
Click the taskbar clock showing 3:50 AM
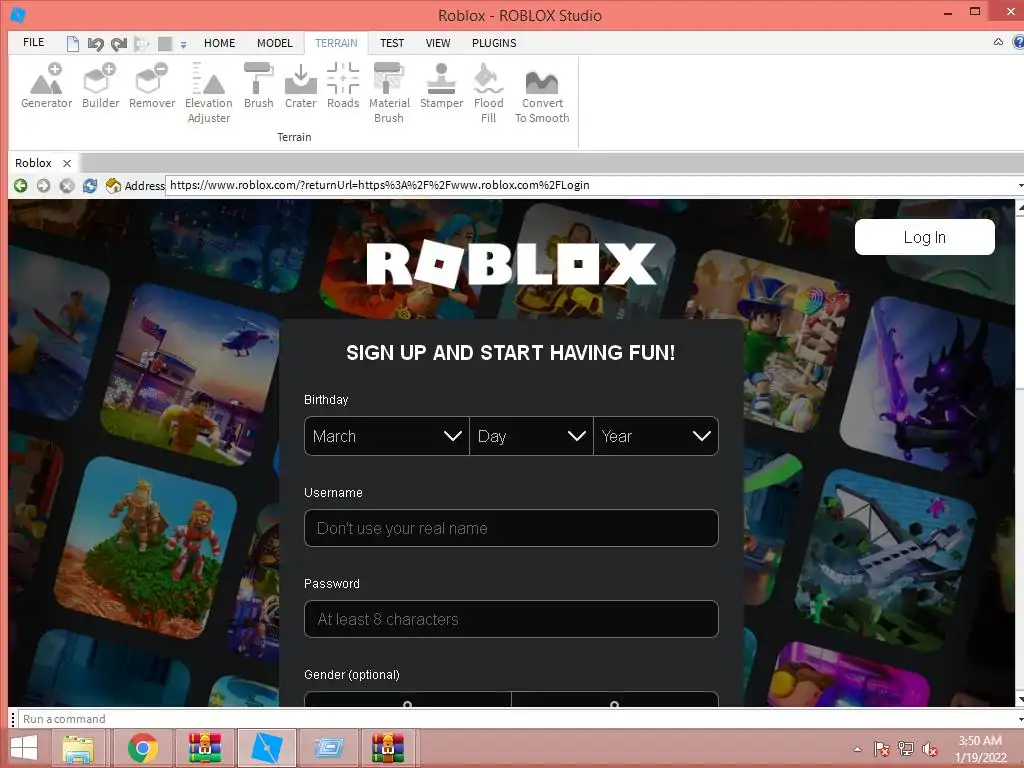[x=980, y=741]
